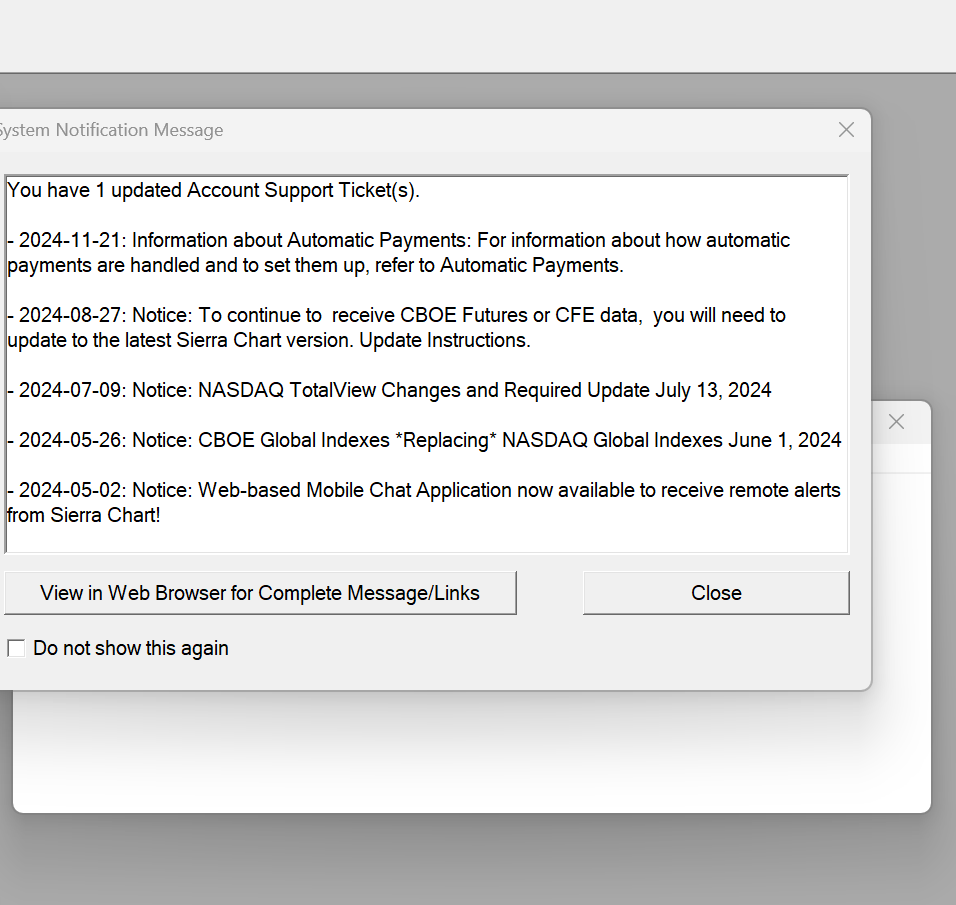Click the "Do not show this again" label text
The width and height of the screenshot is (956, 905).
[131, 648]
